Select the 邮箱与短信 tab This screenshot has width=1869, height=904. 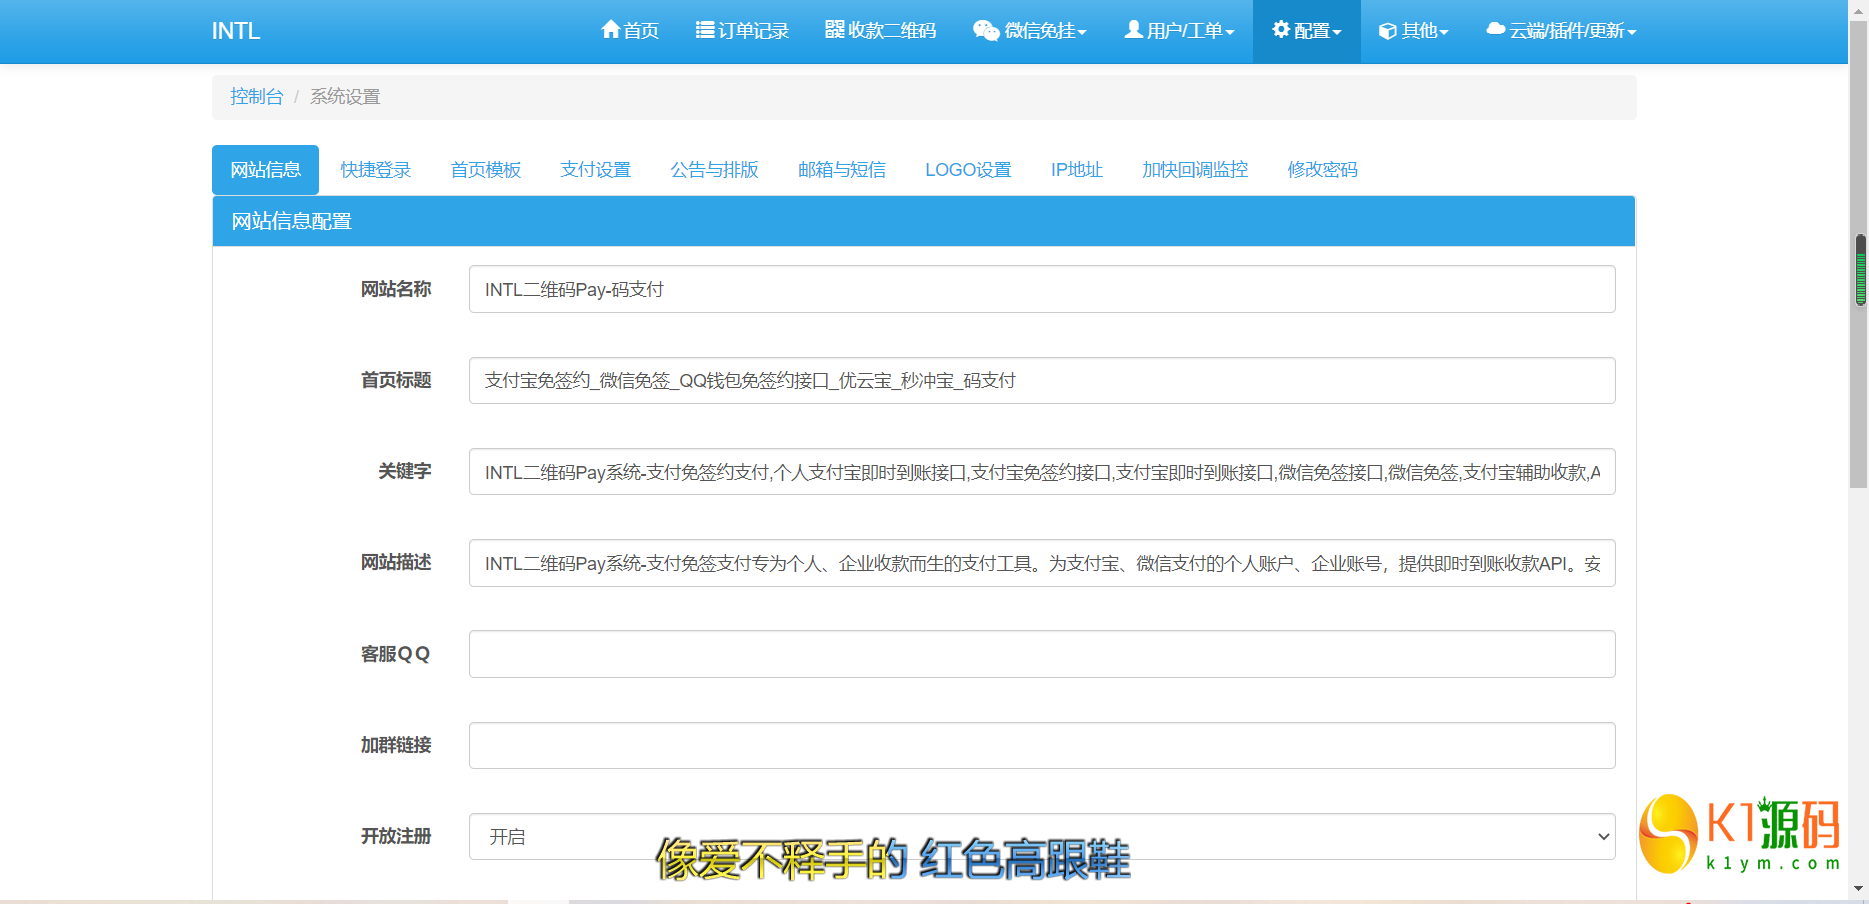(x=841, y=169)
